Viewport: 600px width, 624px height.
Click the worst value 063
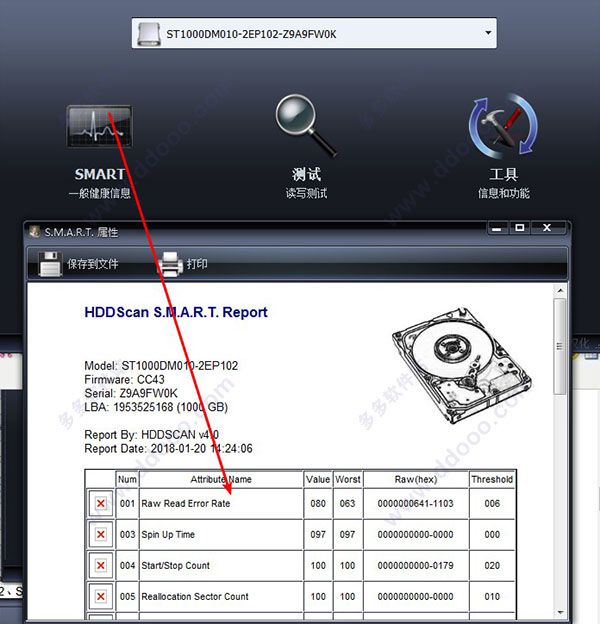347,503
